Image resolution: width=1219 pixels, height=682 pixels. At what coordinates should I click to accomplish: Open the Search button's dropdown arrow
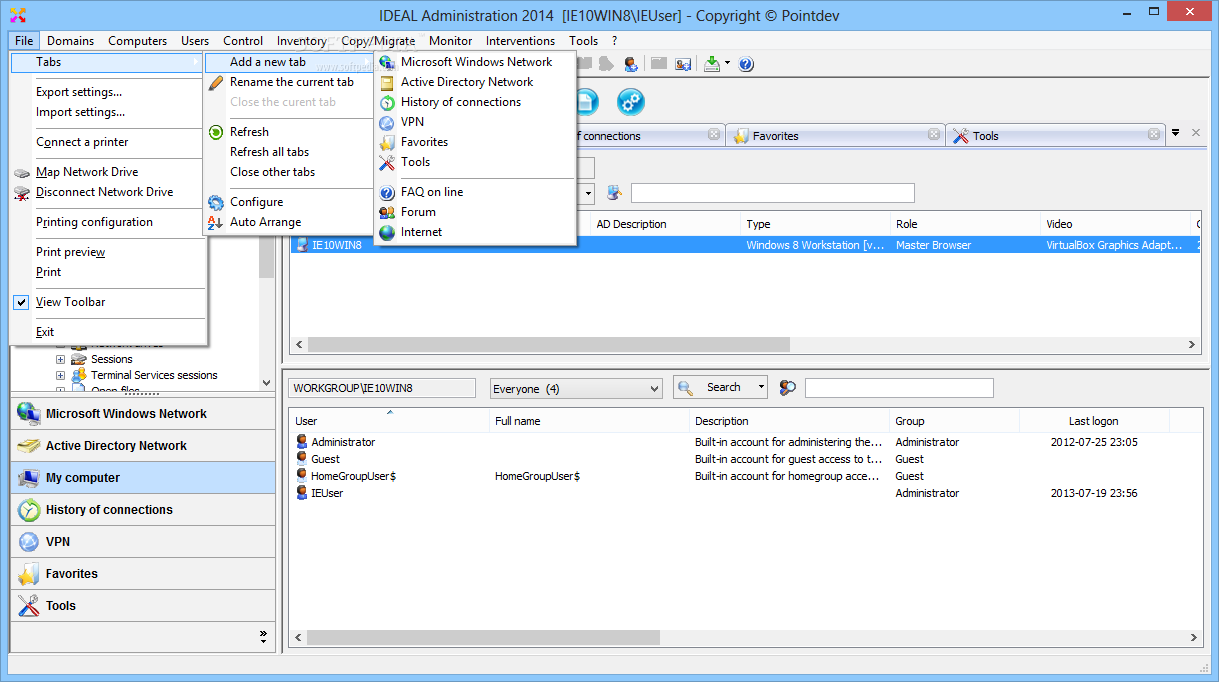coord(761,388)
